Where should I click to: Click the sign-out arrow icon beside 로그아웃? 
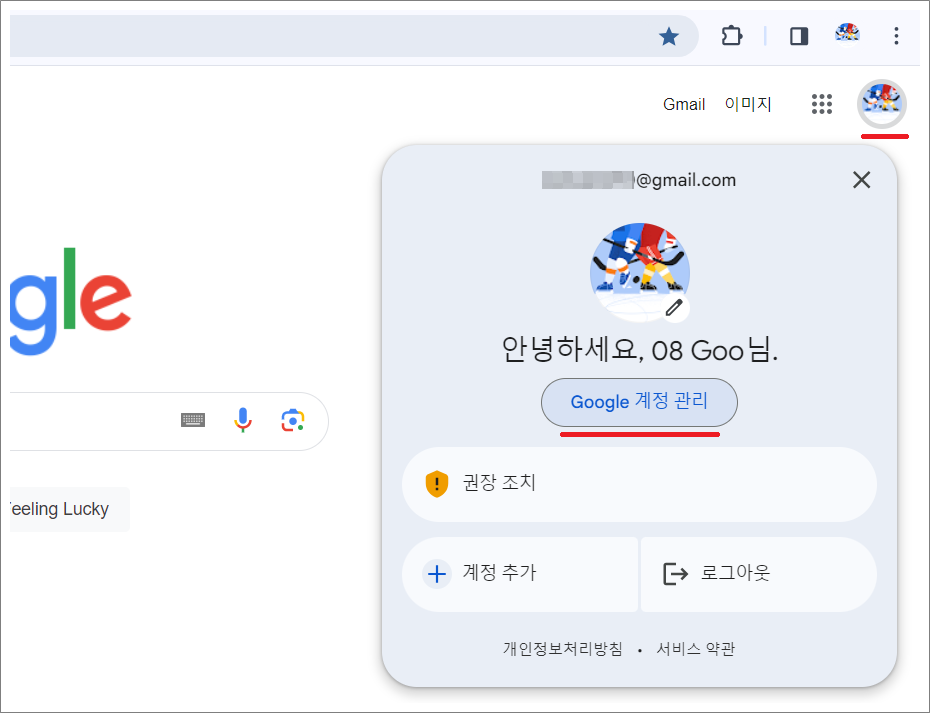pos(675,574)
